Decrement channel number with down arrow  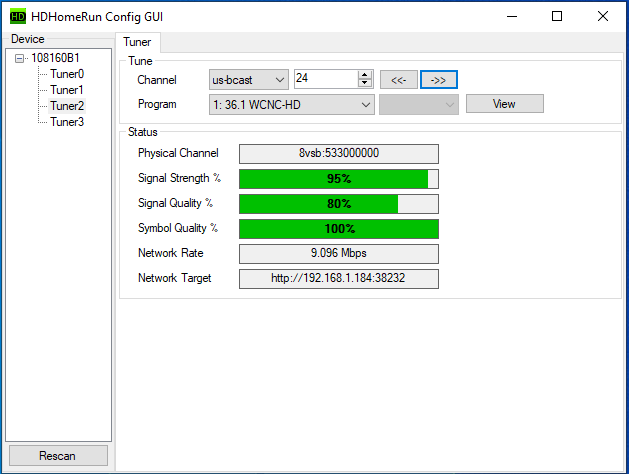365,84
